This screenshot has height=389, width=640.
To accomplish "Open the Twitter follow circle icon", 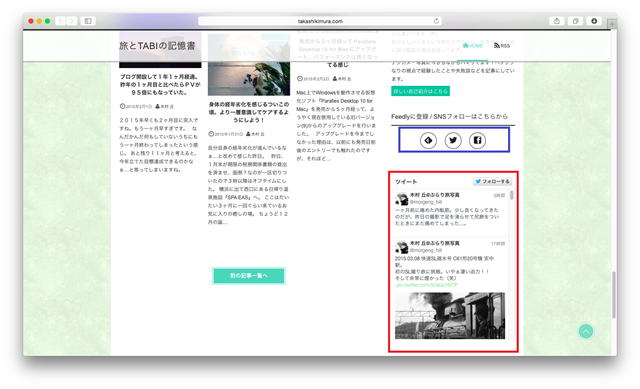I will point(453,140).
